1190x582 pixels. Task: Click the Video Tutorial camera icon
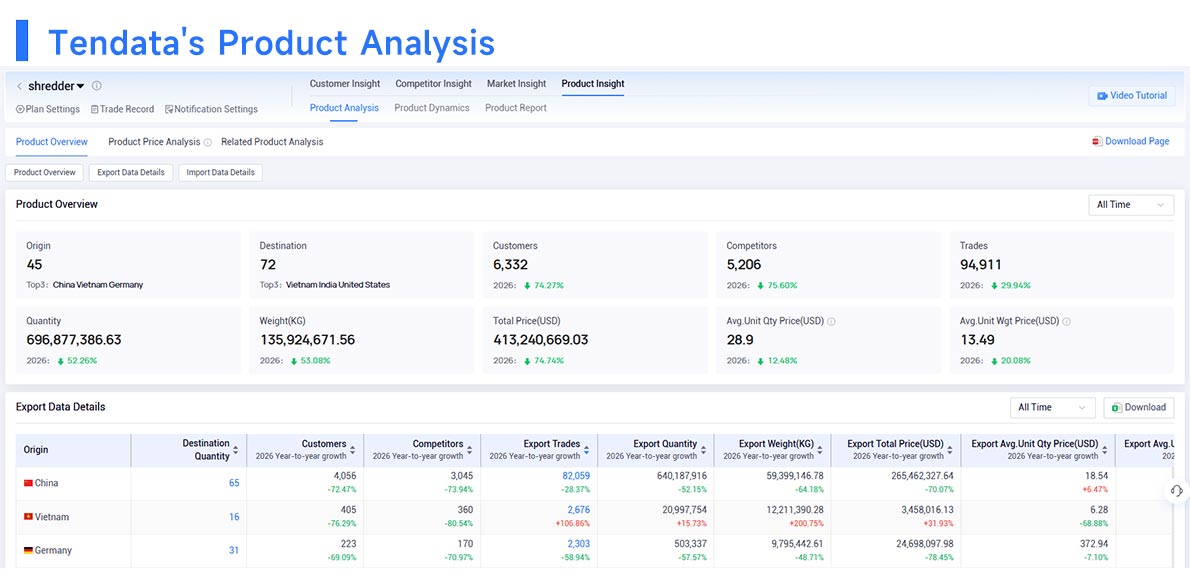1102,96
